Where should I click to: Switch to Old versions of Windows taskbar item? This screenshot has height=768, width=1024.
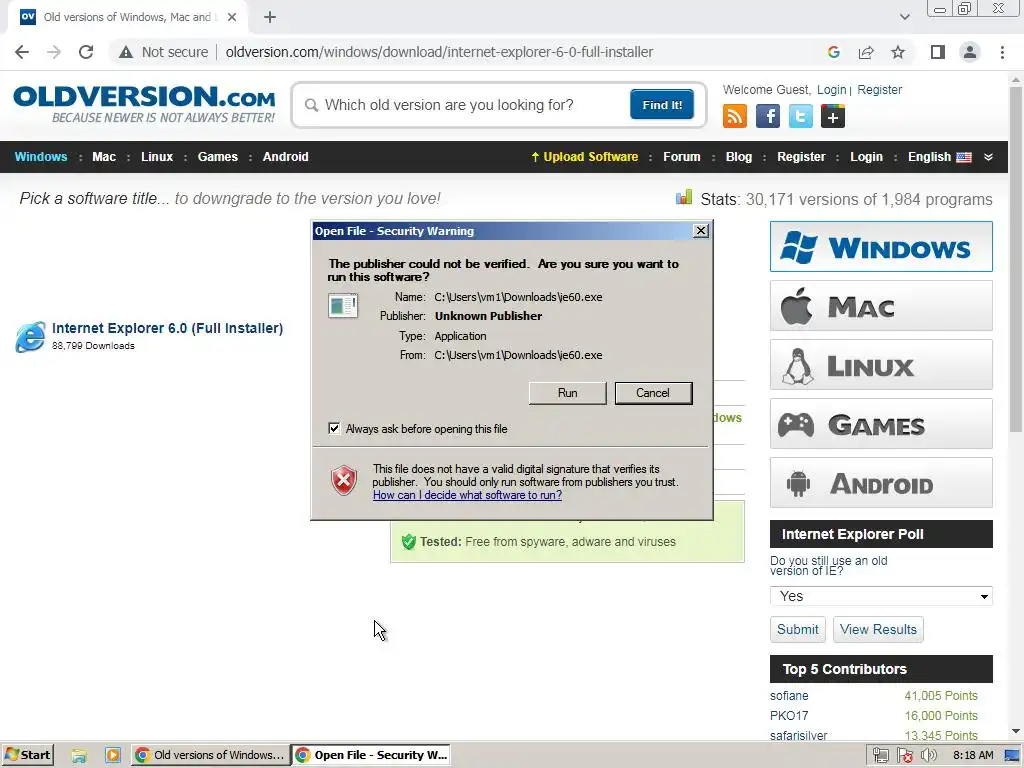[x=210, y=755]
